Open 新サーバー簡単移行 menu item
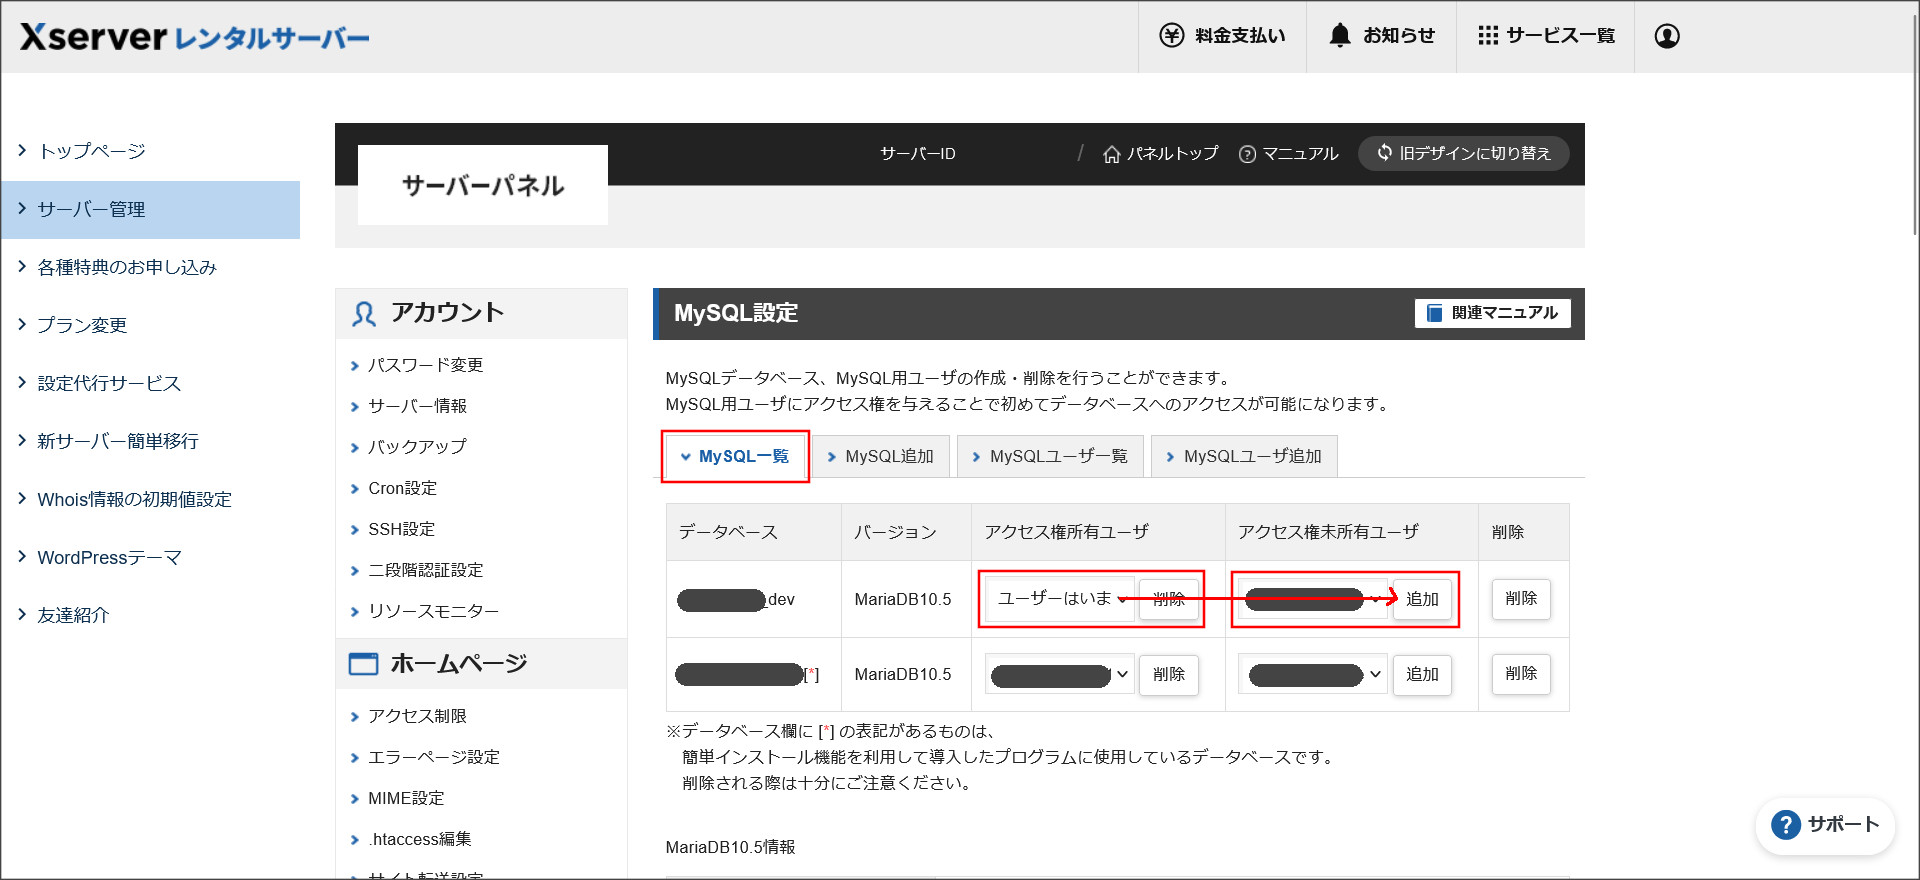 (150, 441)
